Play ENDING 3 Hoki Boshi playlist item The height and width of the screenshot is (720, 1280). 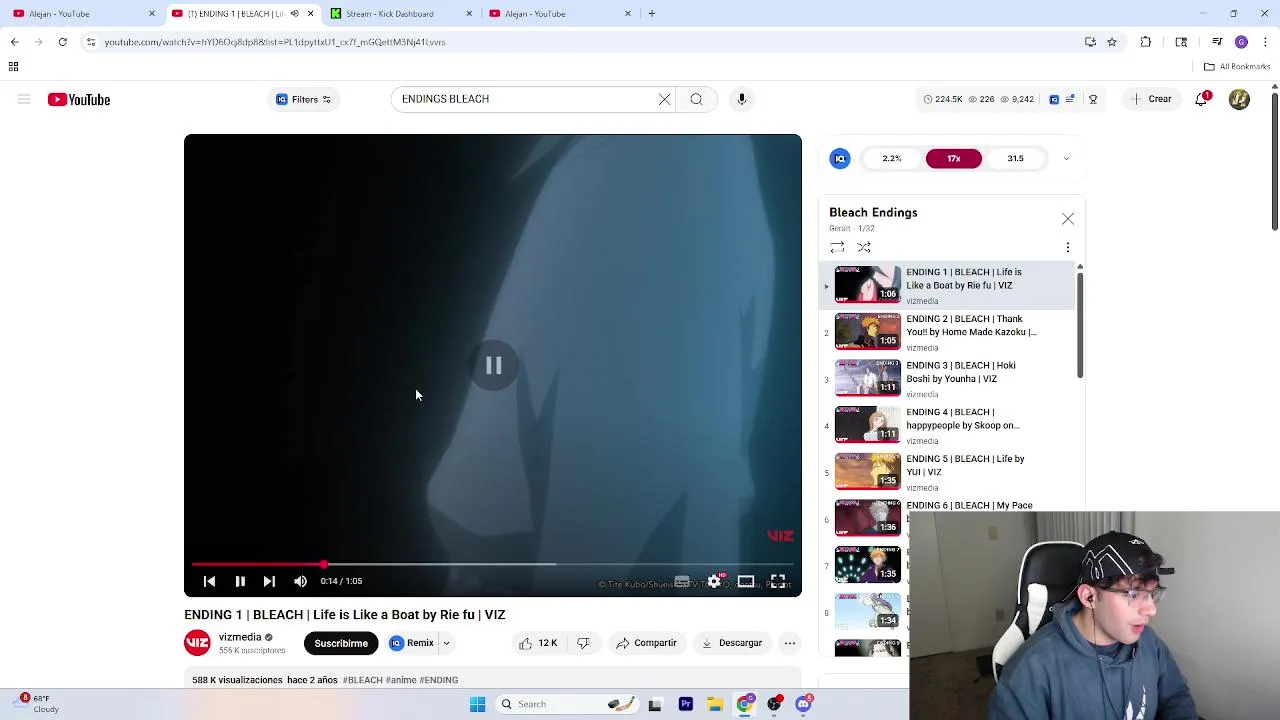click(946, 379)
